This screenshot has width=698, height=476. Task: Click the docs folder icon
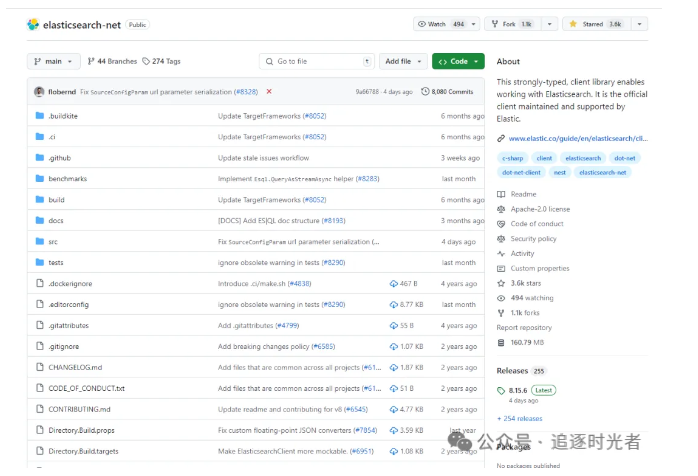point(40,220)
